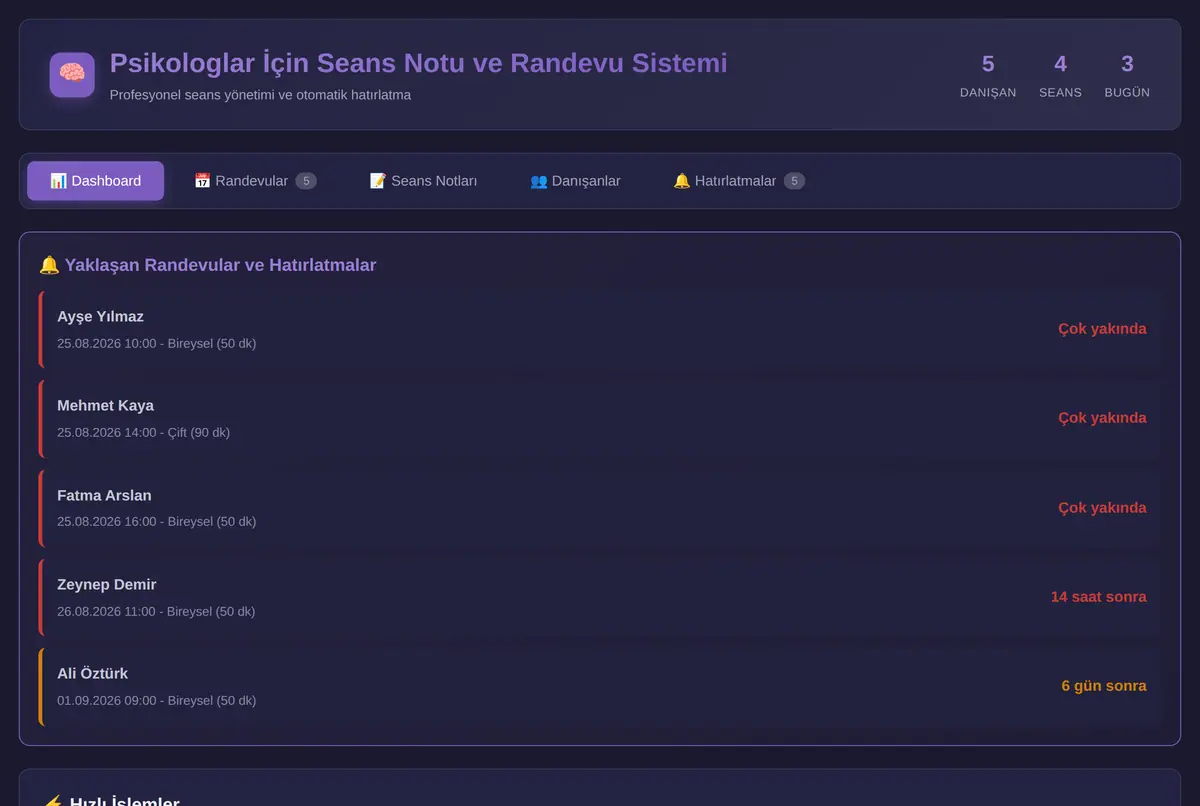Click 'Çok yakında' status for Ayşe Yılmaz

tap(1102, 329)
